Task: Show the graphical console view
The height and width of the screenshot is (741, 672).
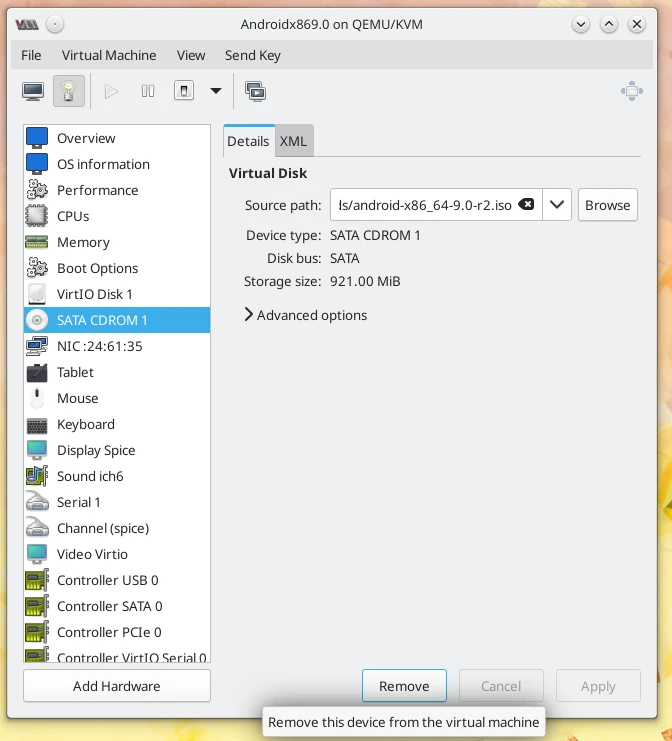Action: pyautogui.click(x=33, y=91)
